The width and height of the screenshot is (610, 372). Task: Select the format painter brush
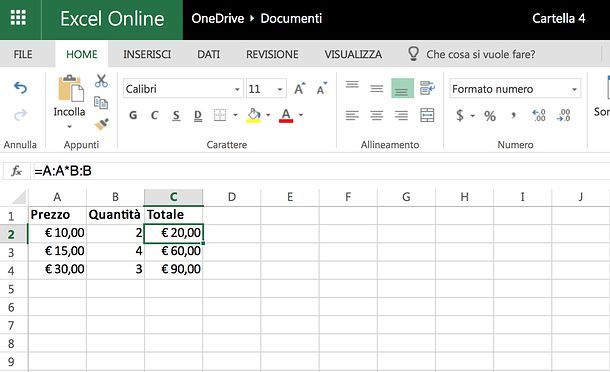pos(102,124)
